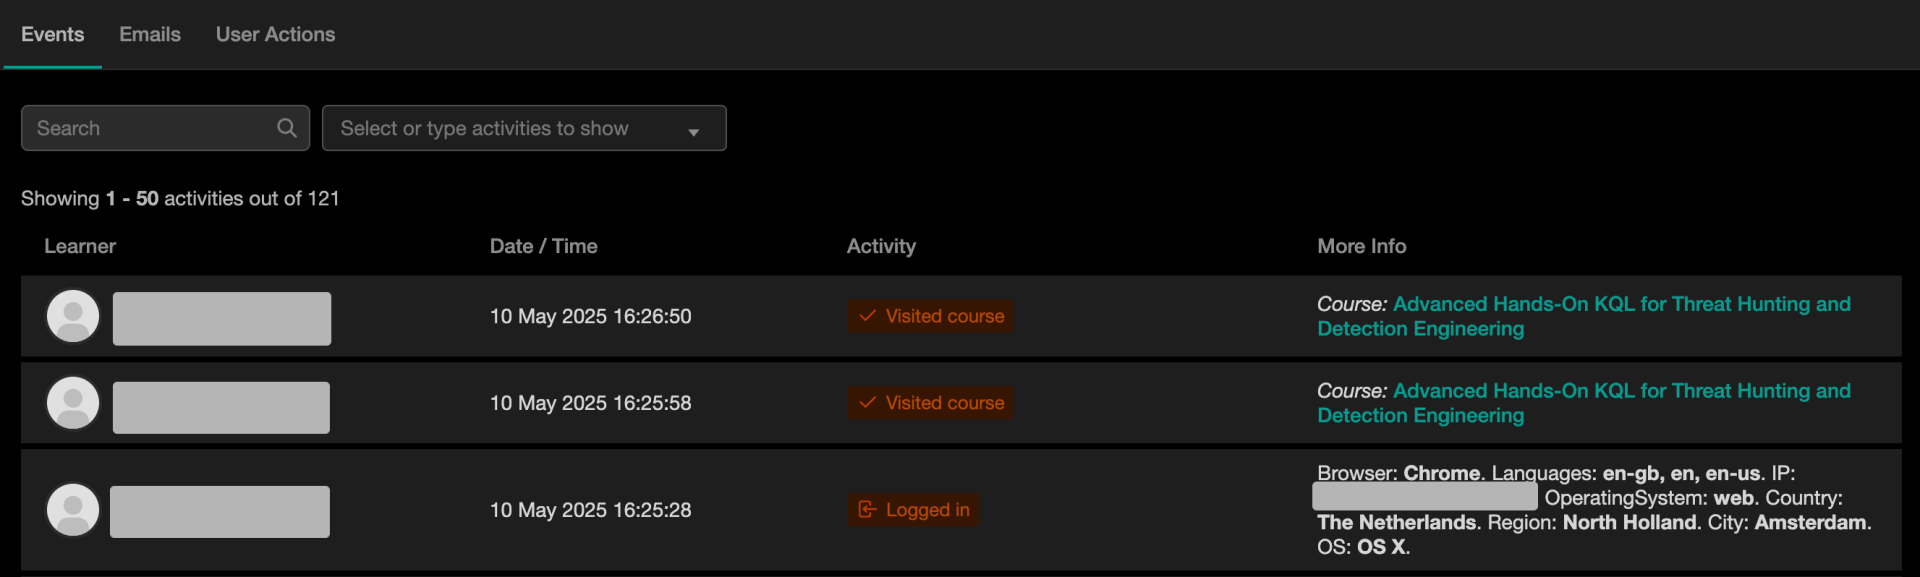Focus the Search input field

click(165, 128)
